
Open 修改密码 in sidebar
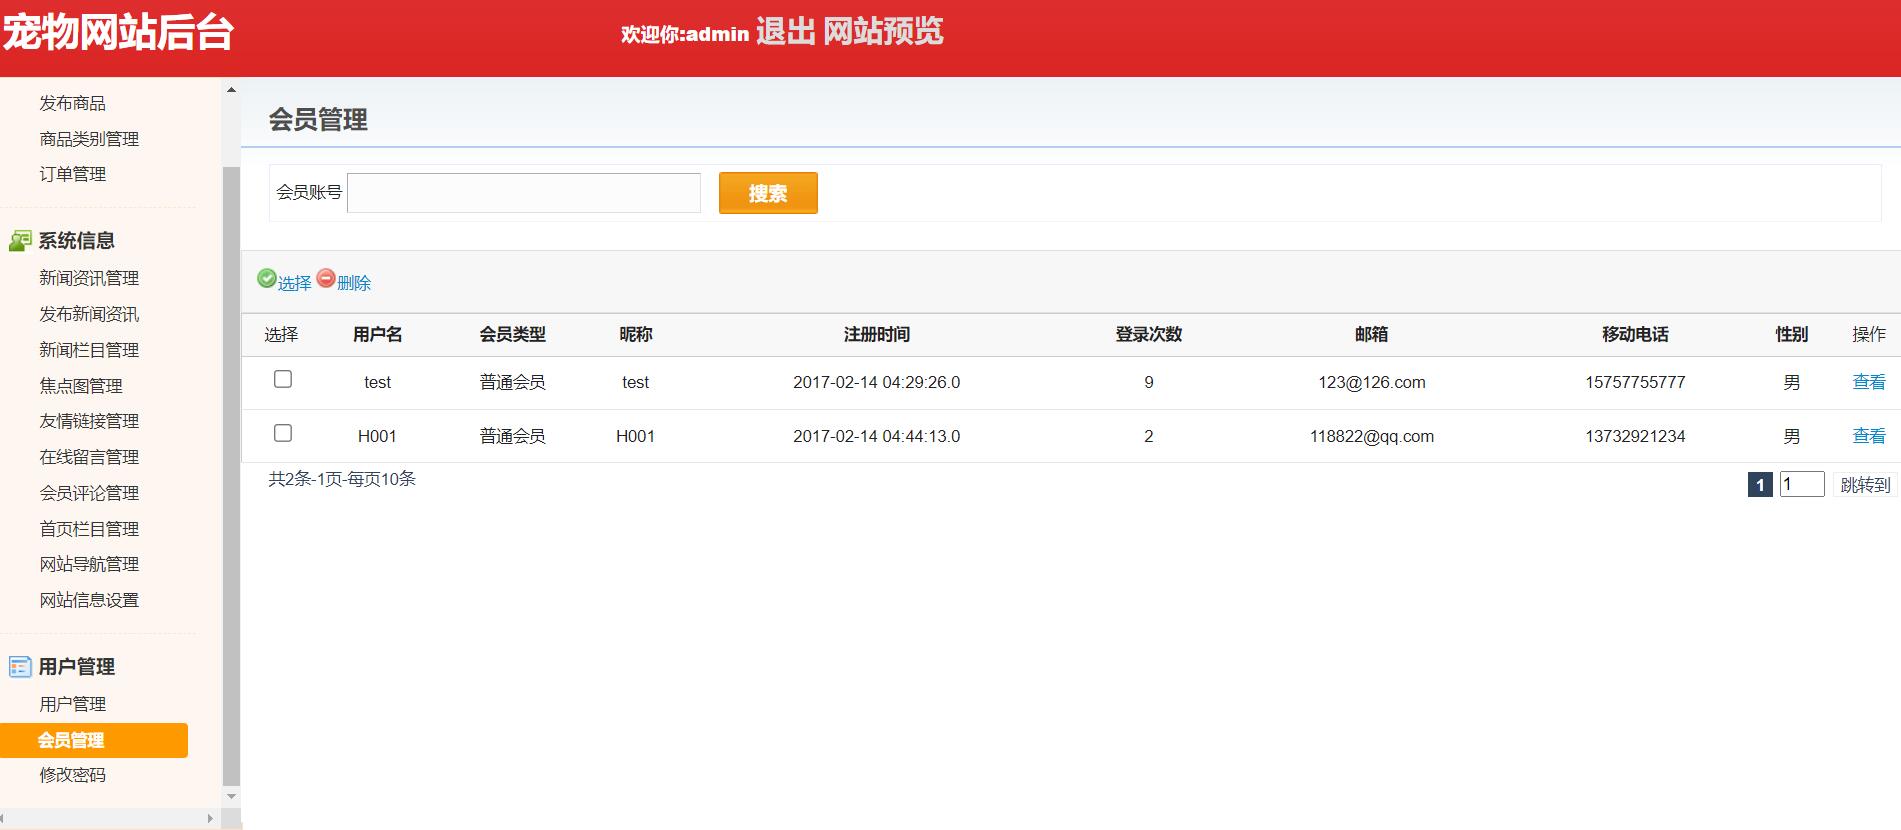pos(72,775)
